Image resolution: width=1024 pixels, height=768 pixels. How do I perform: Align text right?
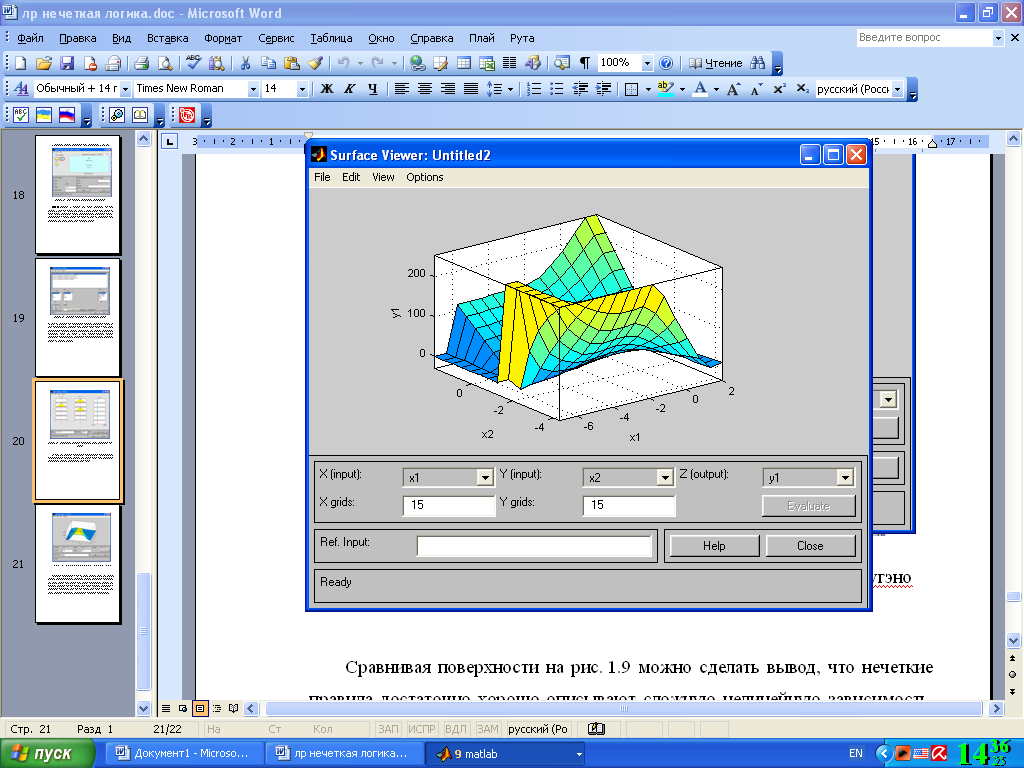click(447, 89)
